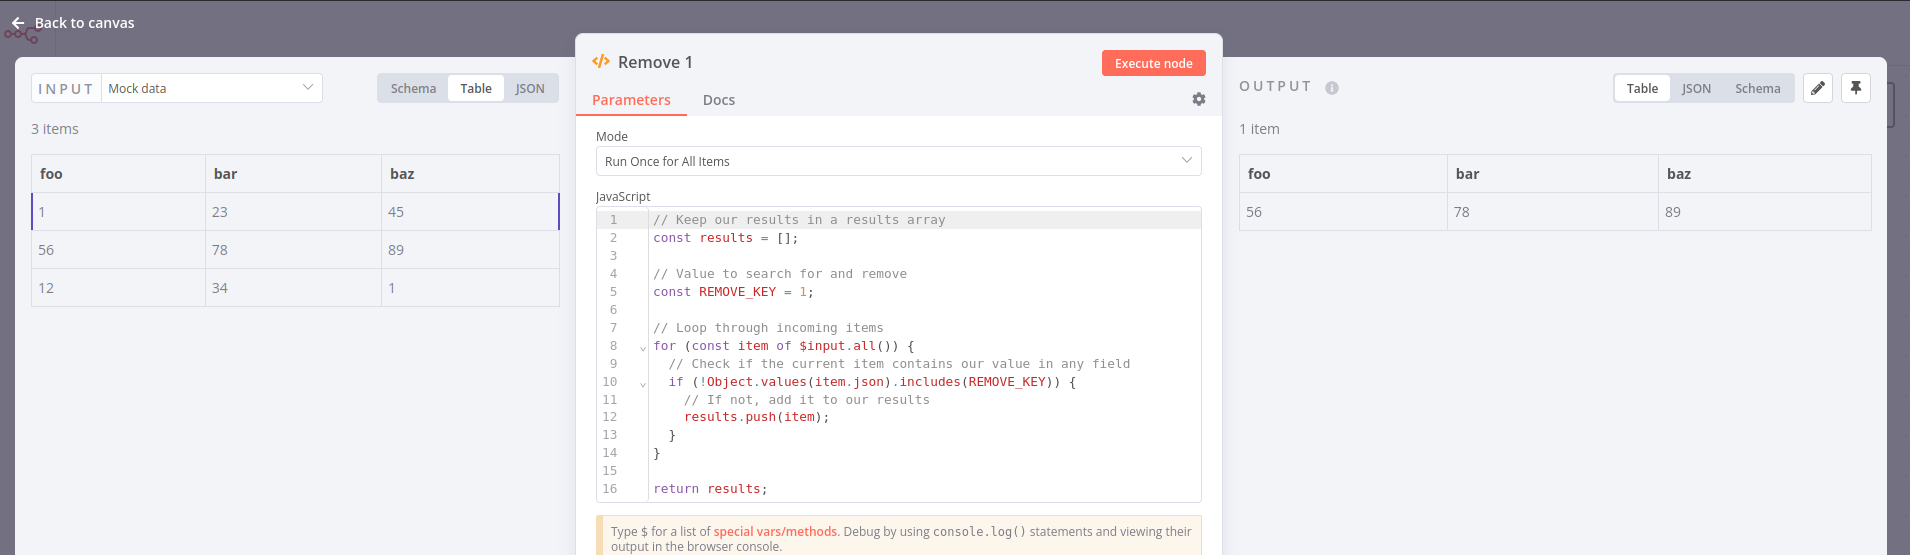Switch output view to Schema
Viewport: 1910px width, 555px height.
click(1757, 88)
